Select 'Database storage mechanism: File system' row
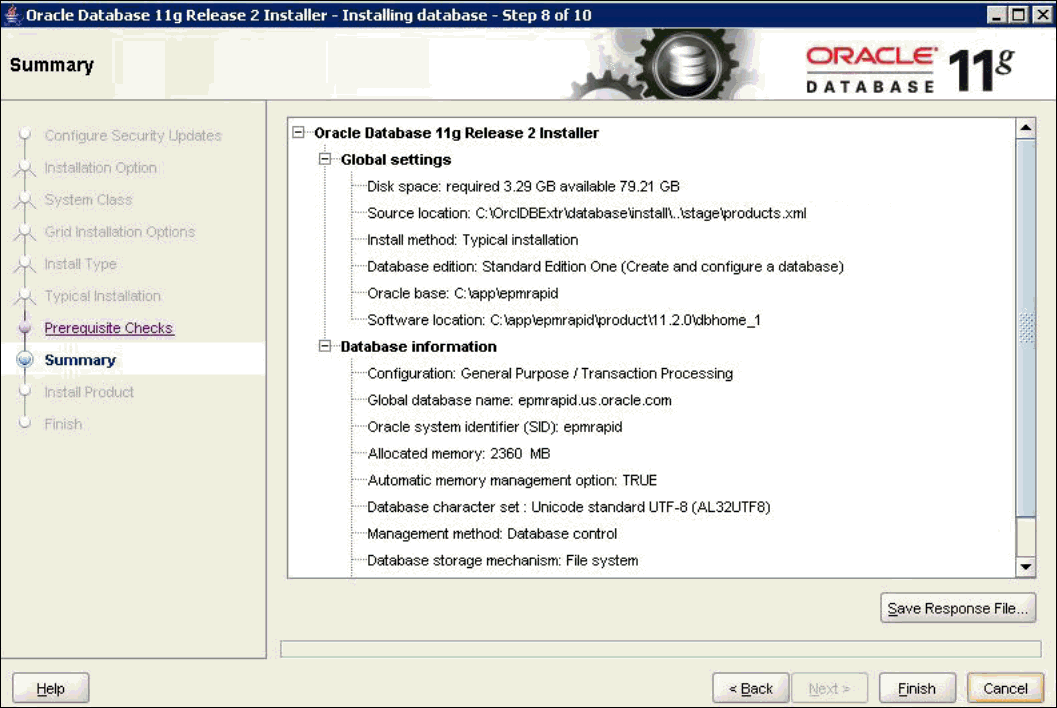This screenshot has width=1057, height=708. [x=502, y=560]
